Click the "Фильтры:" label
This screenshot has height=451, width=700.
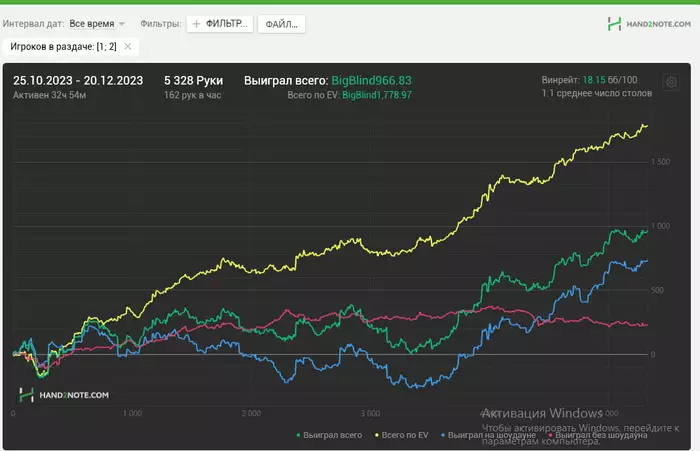click(161, 24)
